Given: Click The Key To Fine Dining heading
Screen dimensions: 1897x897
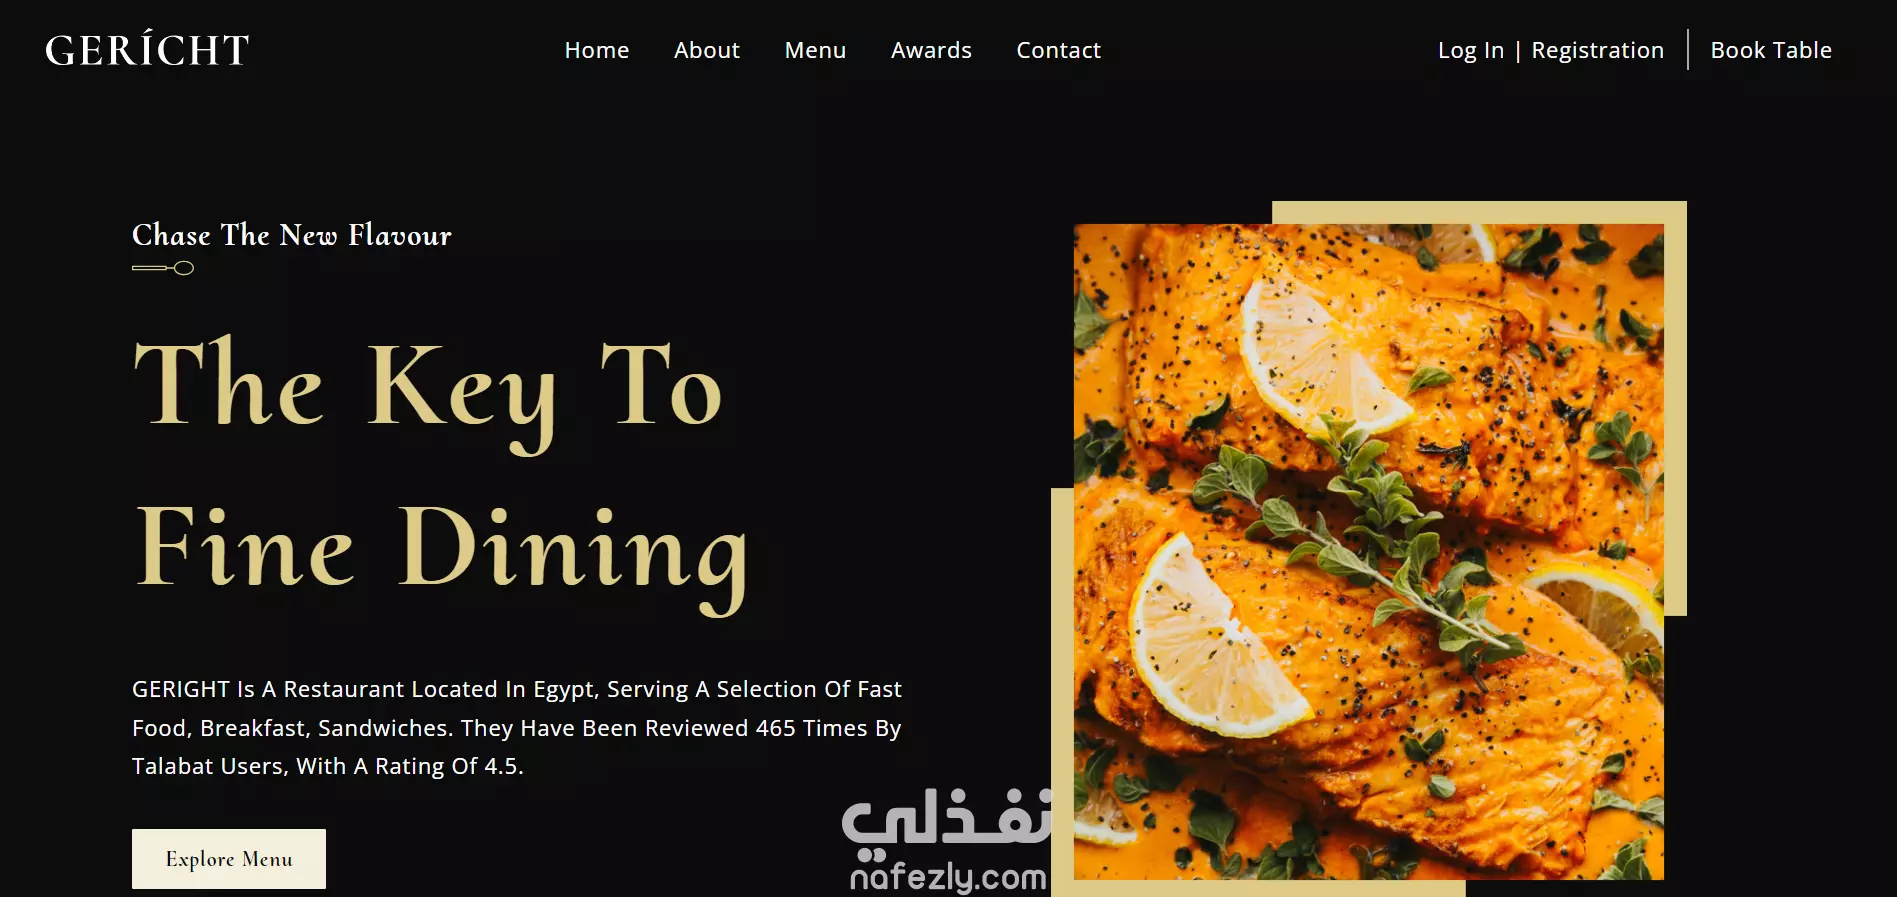Looking at the screenshot, I should tap(441, 470).
